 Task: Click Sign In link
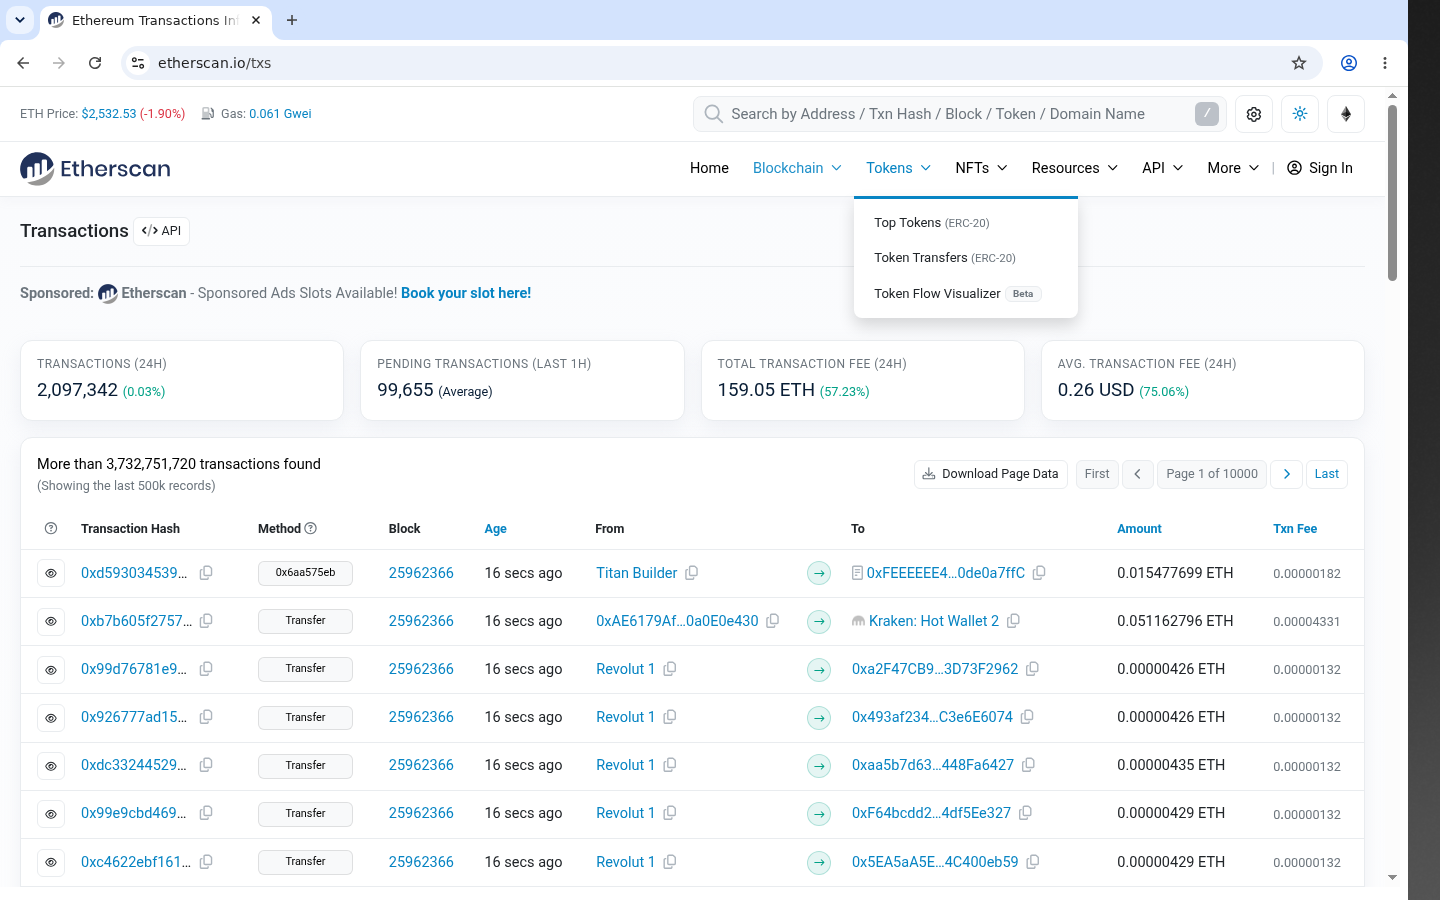[1320, 168]
